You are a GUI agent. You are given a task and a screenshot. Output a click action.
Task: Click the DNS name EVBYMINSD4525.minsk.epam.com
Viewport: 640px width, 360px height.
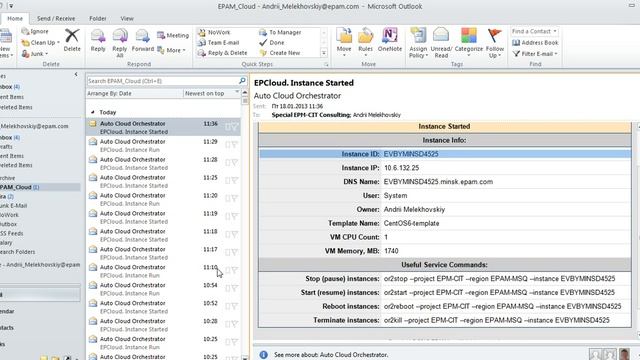(438, 182)
